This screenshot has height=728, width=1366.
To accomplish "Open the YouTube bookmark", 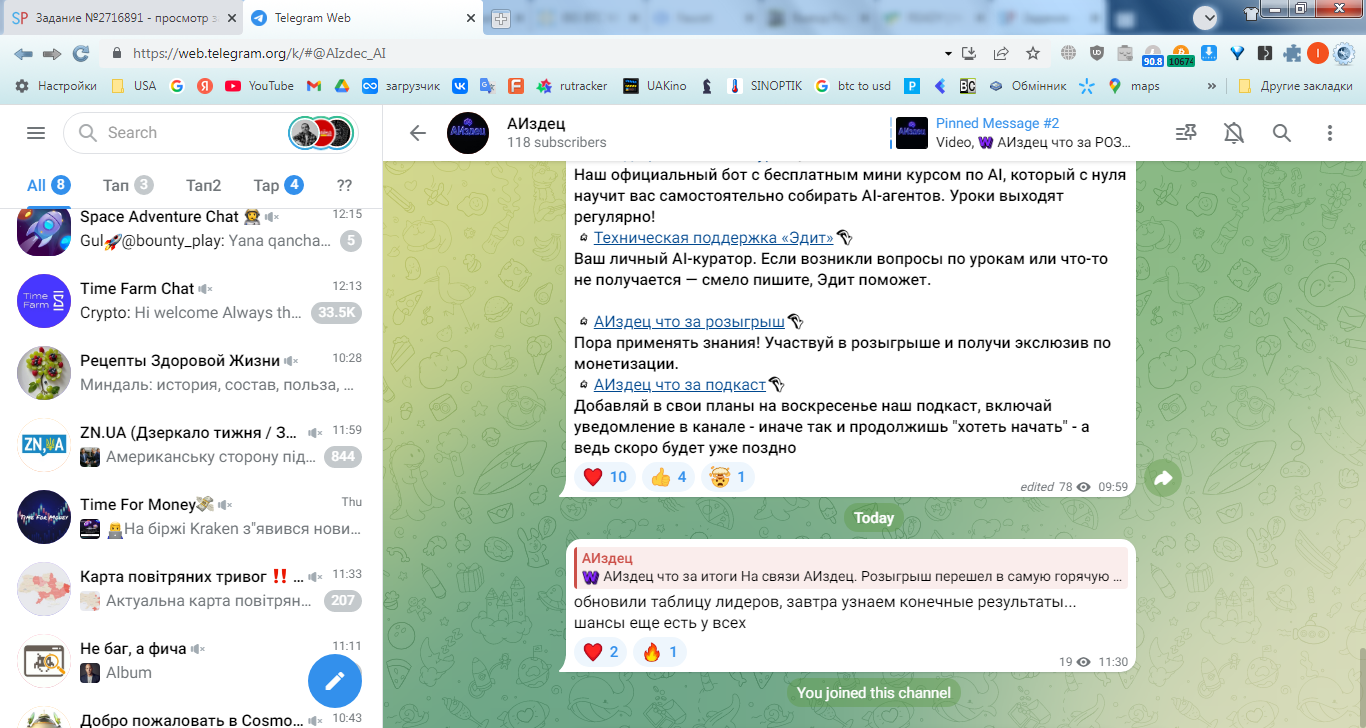I will [260, 86].
